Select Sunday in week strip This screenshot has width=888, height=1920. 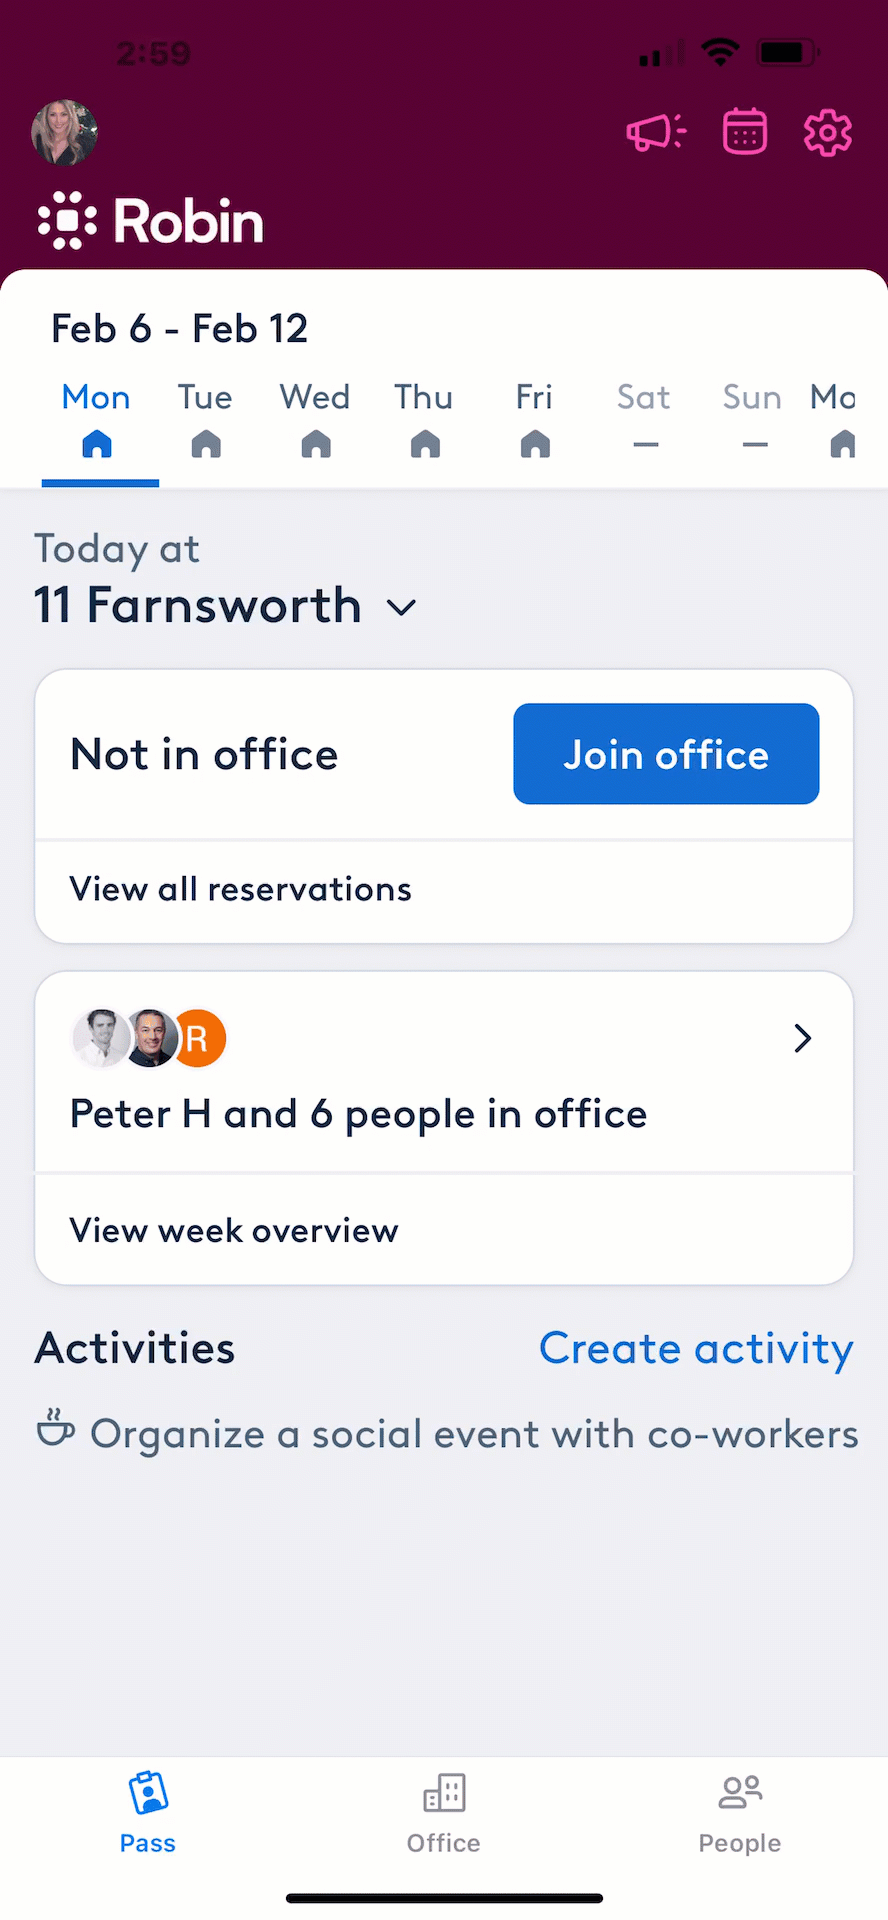[x=753, y=419]
